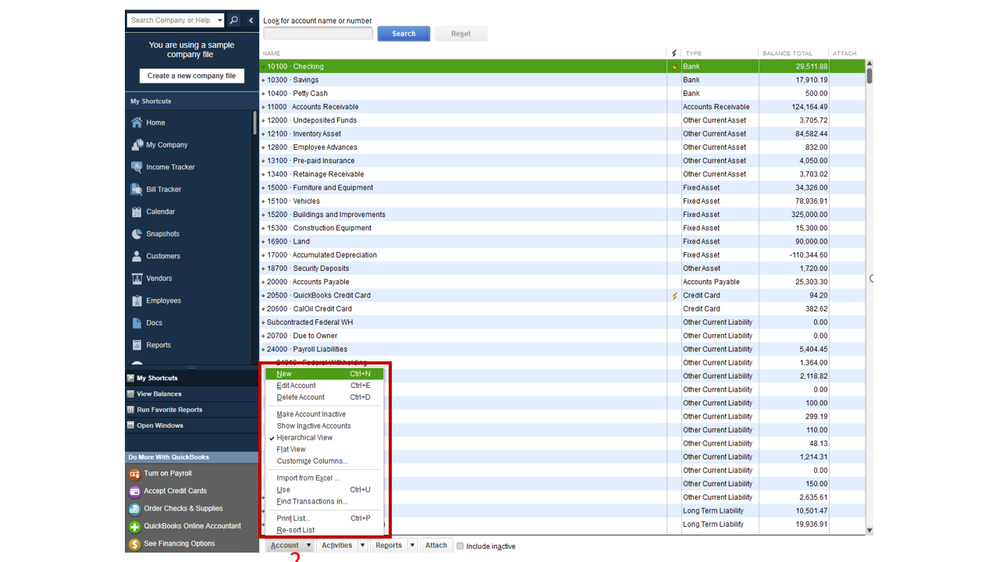
Task: Click Turn on Payroll icon
Action: pos(134,473)
